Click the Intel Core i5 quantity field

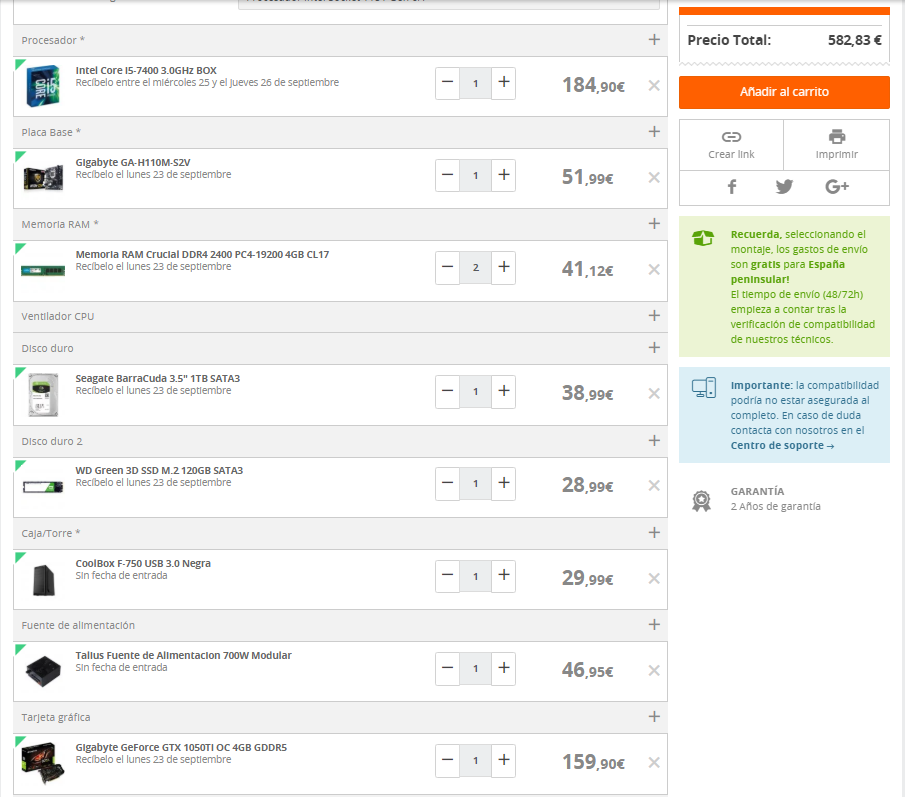coord(476,83)
